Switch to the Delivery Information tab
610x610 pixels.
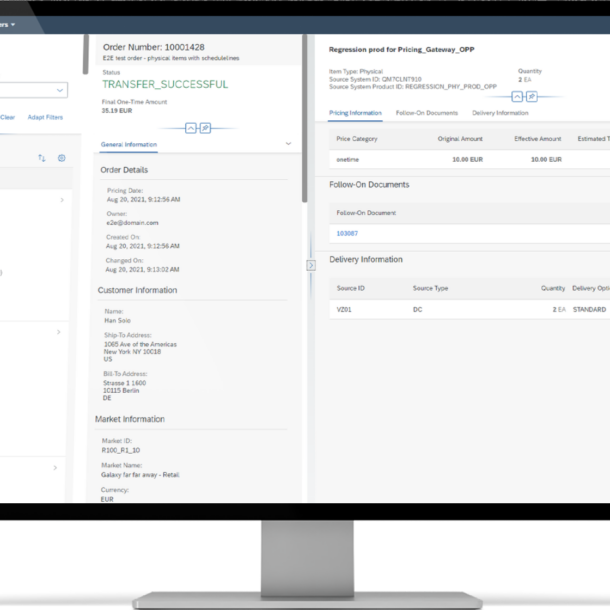click(500, 113)
